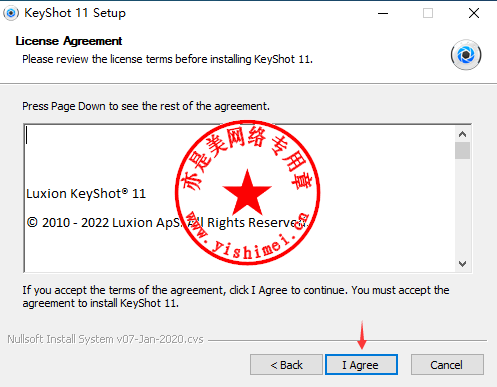Click the License Agreement heading
Screen dimensions: 497x387
point(69,41)
